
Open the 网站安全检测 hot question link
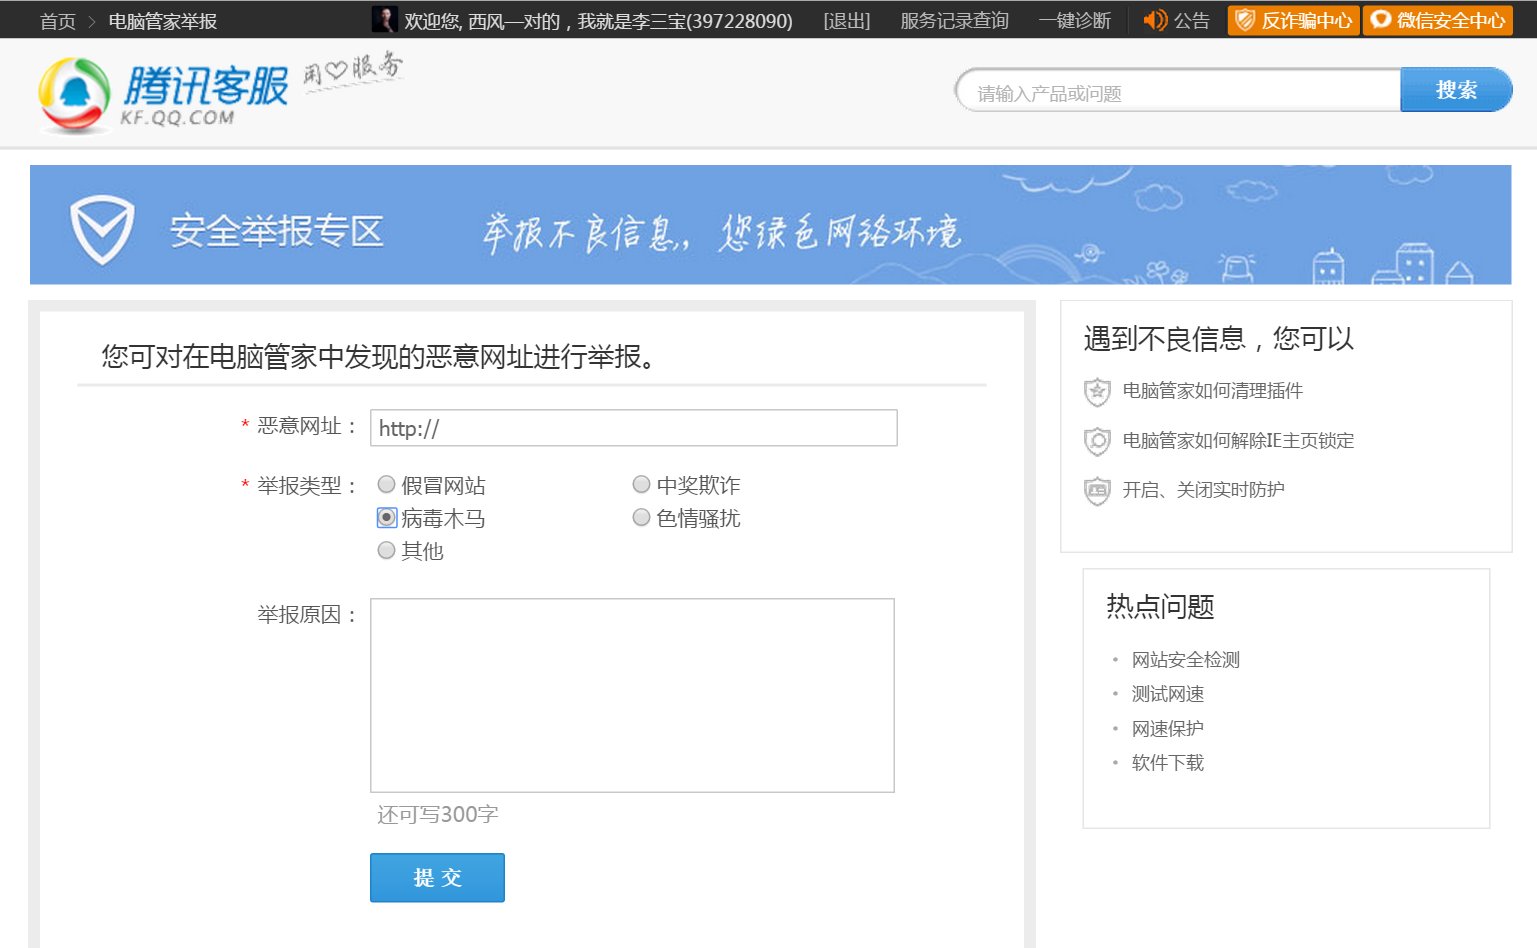point(1185,659)
